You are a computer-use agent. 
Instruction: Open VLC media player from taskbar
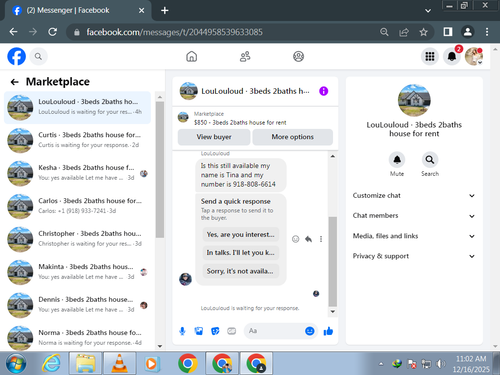click(119, 364)
